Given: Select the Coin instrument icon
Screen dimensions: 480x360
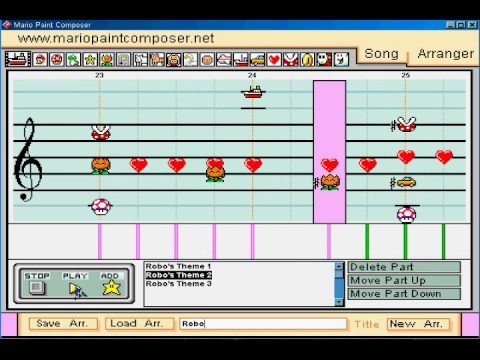Looking at the screenshot, I should (307, 60).
